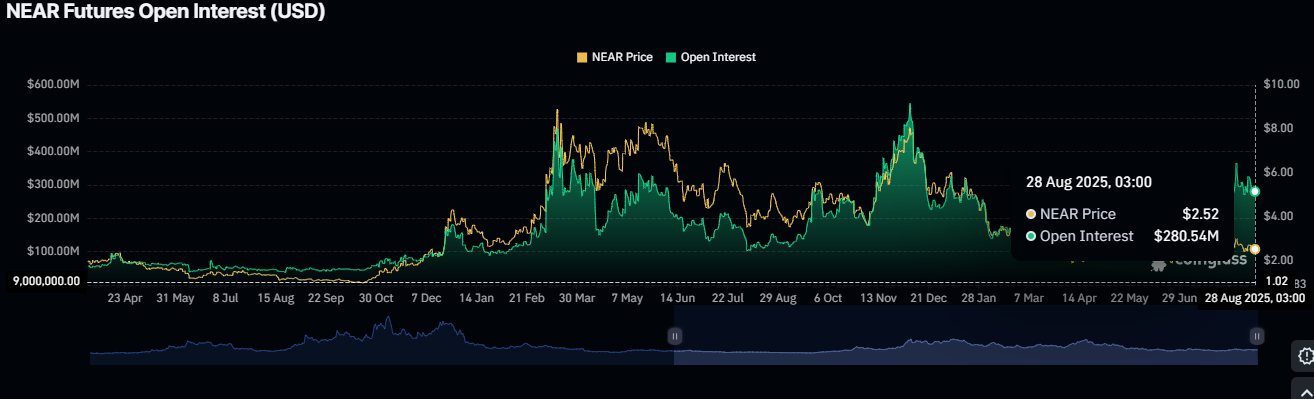Viewport: 1314px width, 399px height.
Task: Toggle the NEAR Price legend series
Action: coord(615,57)
